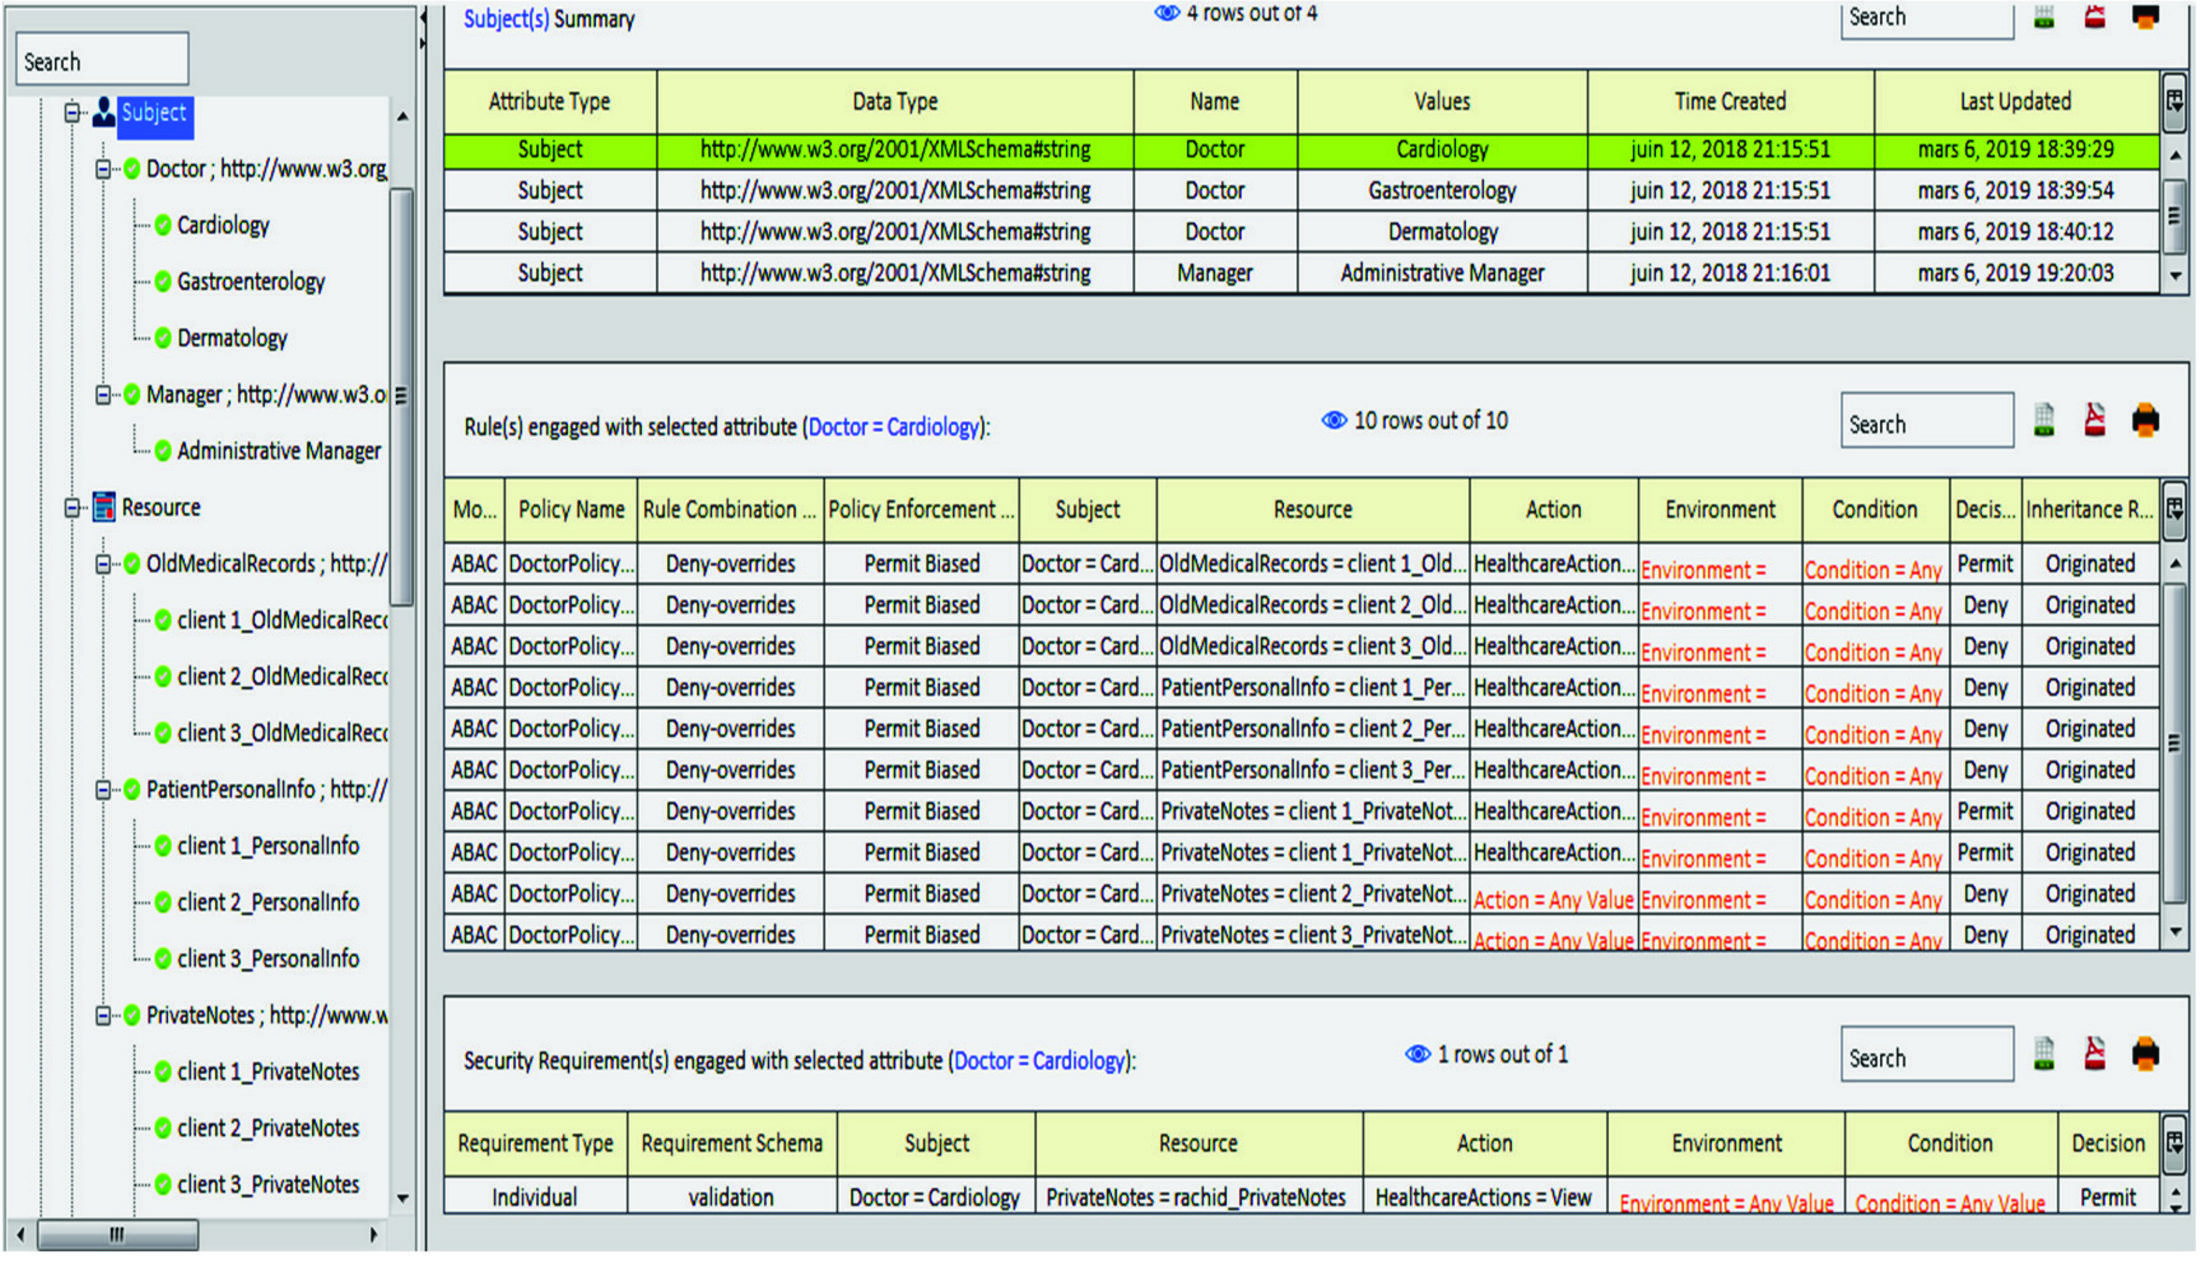Sort summary table by Time Created column
The image size is (2200, 1262).
(x=1730, y=101)
